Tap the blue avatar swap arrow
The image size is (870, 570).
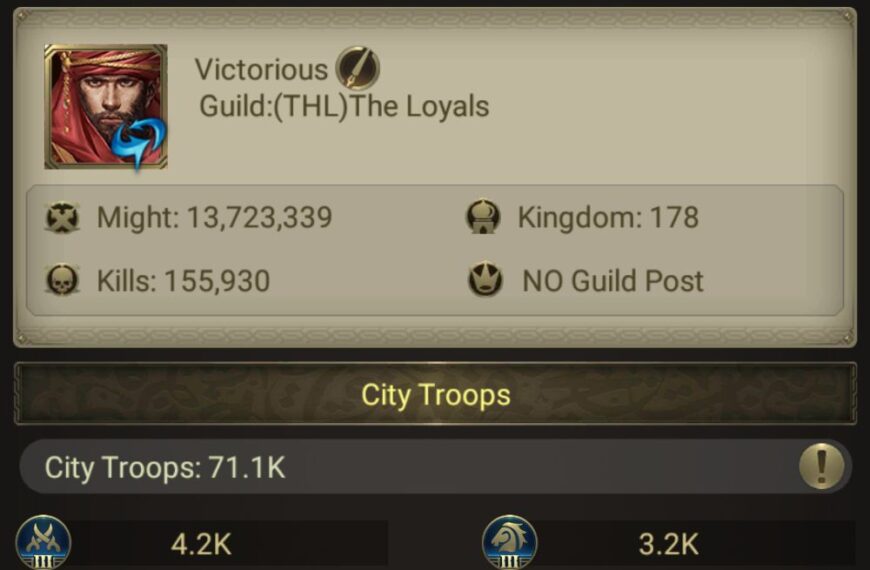(139, 143)
